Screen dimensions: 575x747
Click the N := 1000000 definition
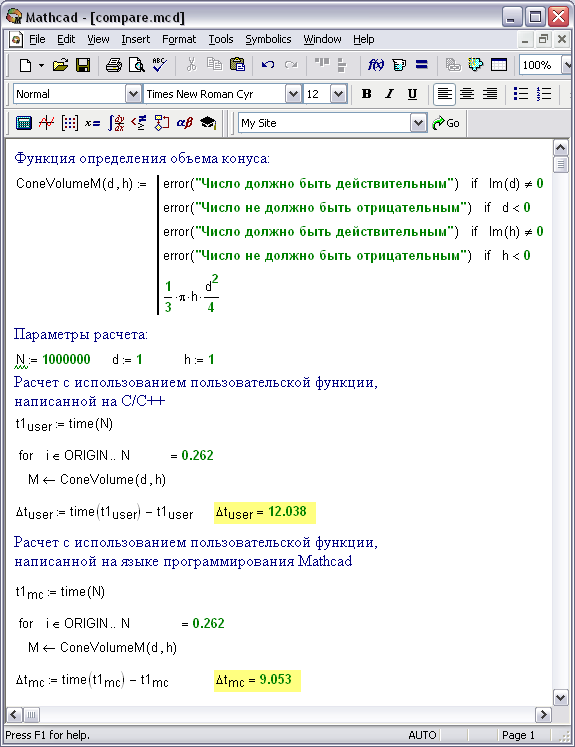click(52, 360)
